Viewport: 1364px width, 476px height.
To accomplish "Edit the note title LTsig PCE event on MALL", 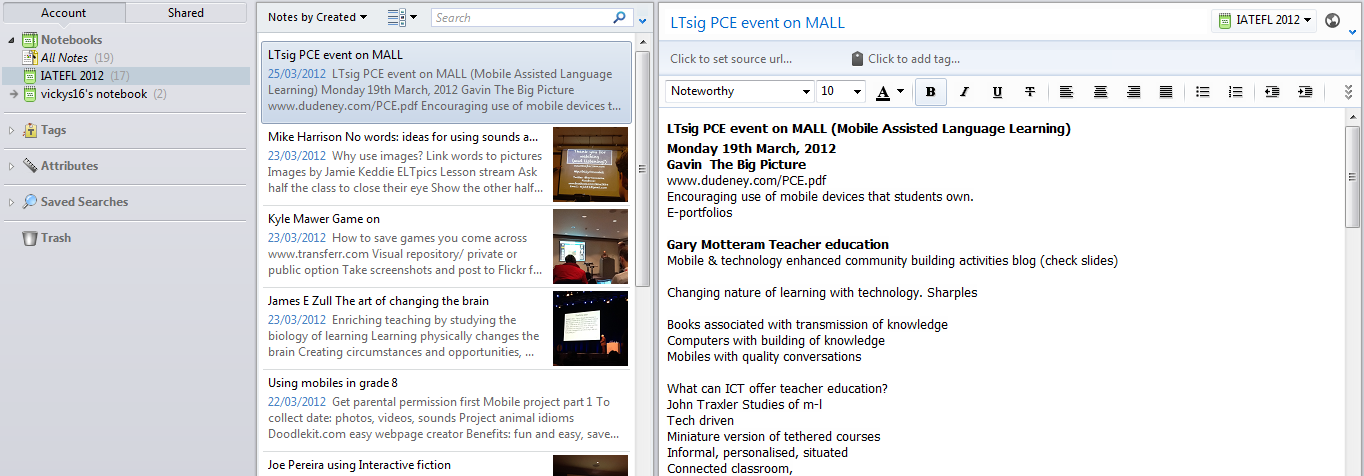I will point(757,22).
